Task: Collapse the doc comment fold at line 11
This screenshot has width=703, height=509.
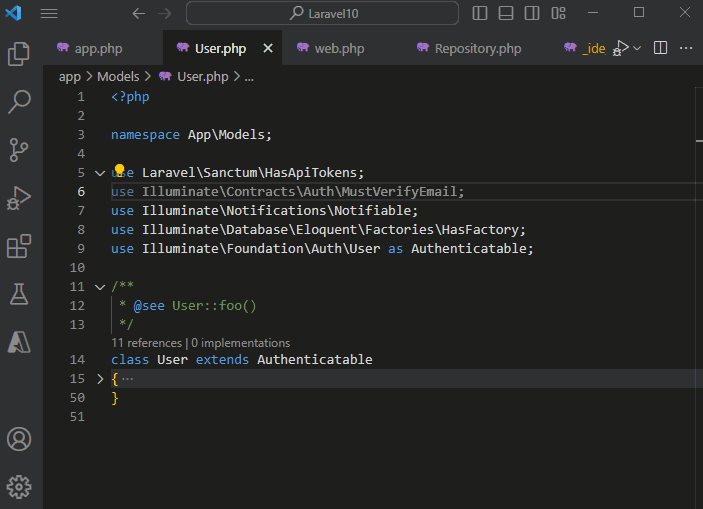Action: click(x=100, y=287)
